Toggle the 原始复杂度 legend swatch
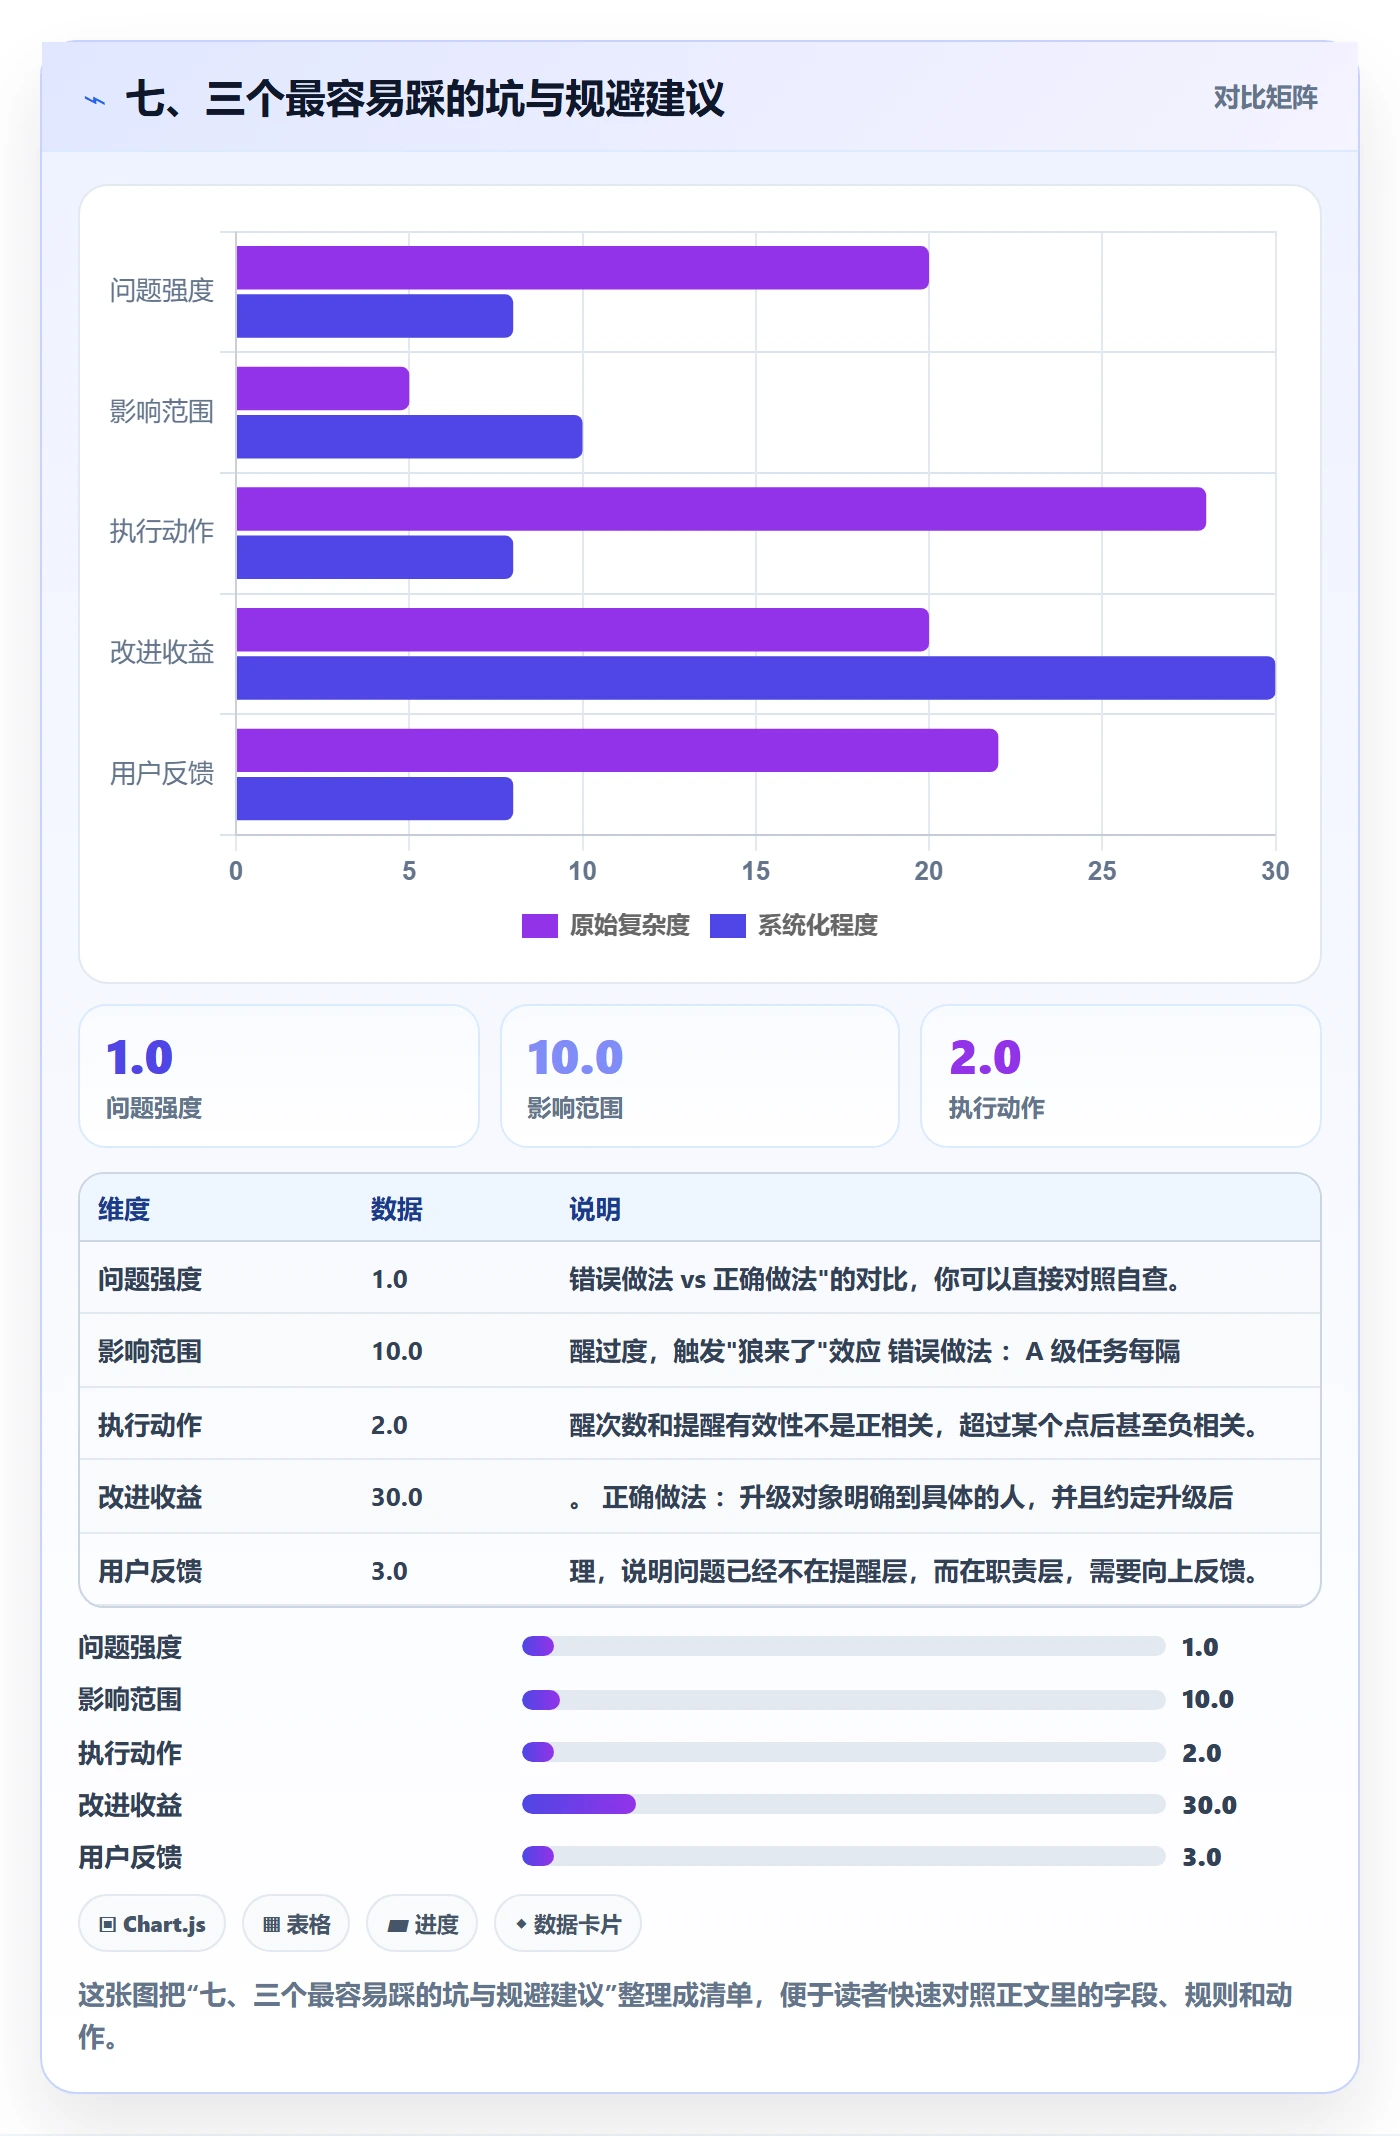 point(539,926)
